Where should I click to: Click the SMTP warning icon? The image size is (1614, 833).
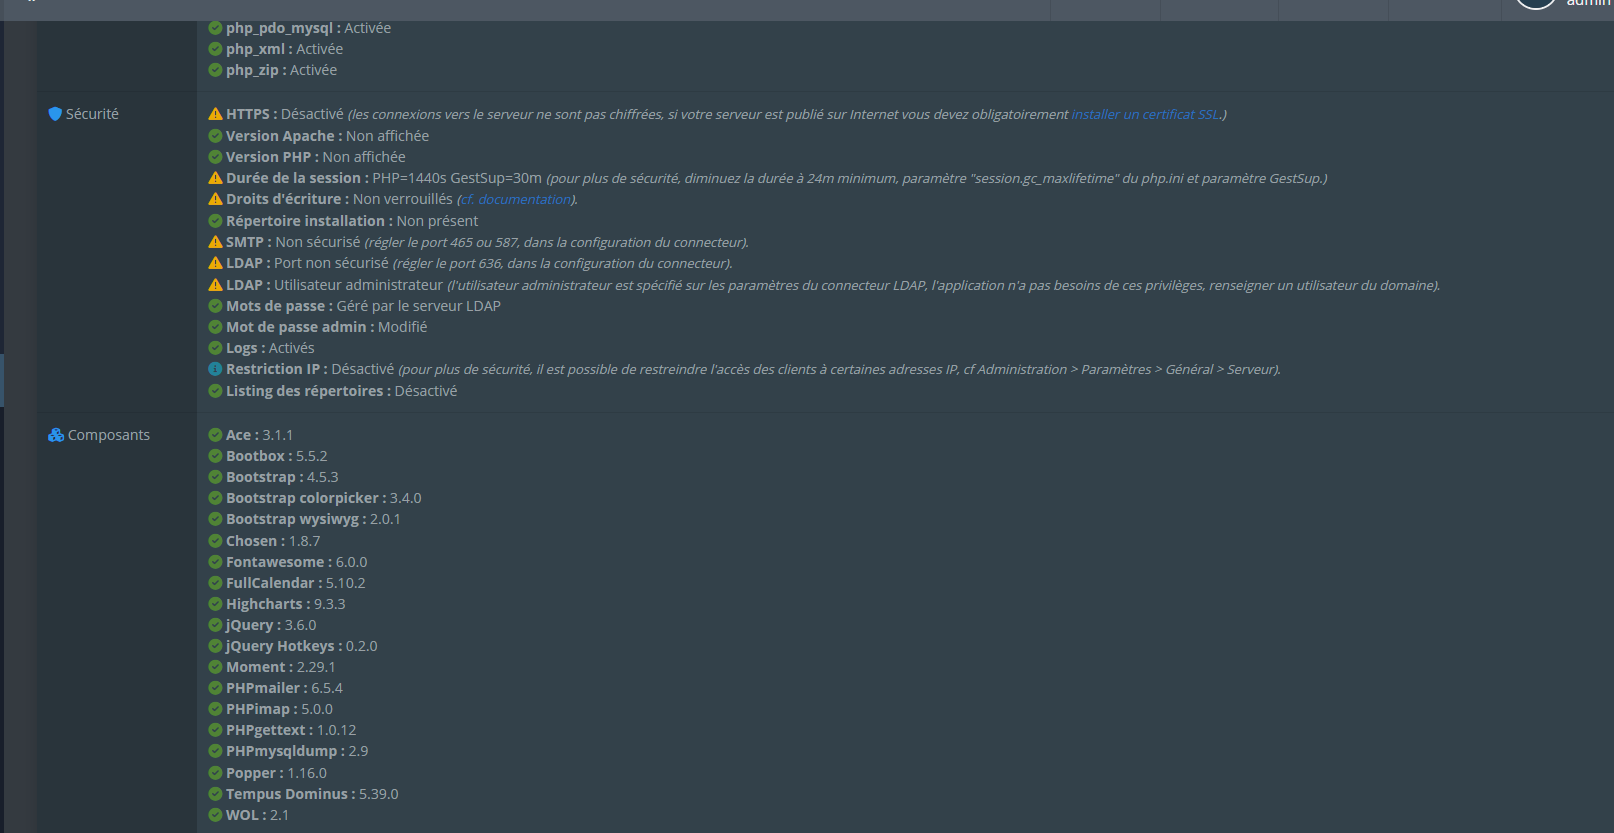pyautogui.click(x=215, y=242)
